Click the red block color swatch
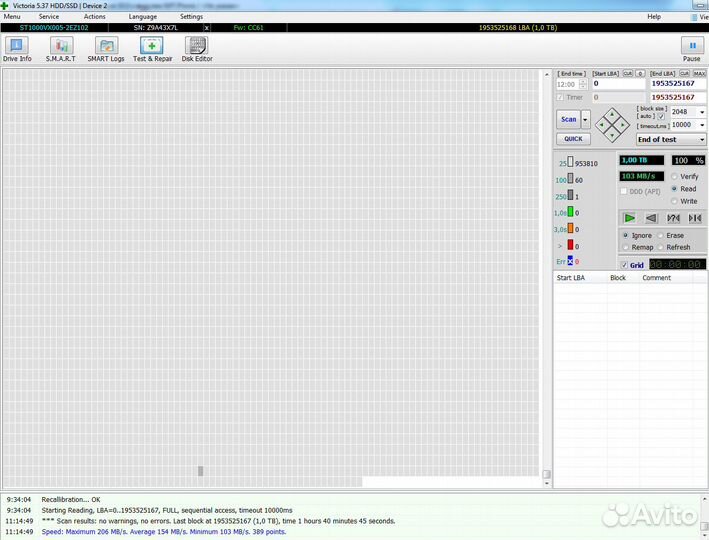The image size is (709, 540). pos(571,245)
